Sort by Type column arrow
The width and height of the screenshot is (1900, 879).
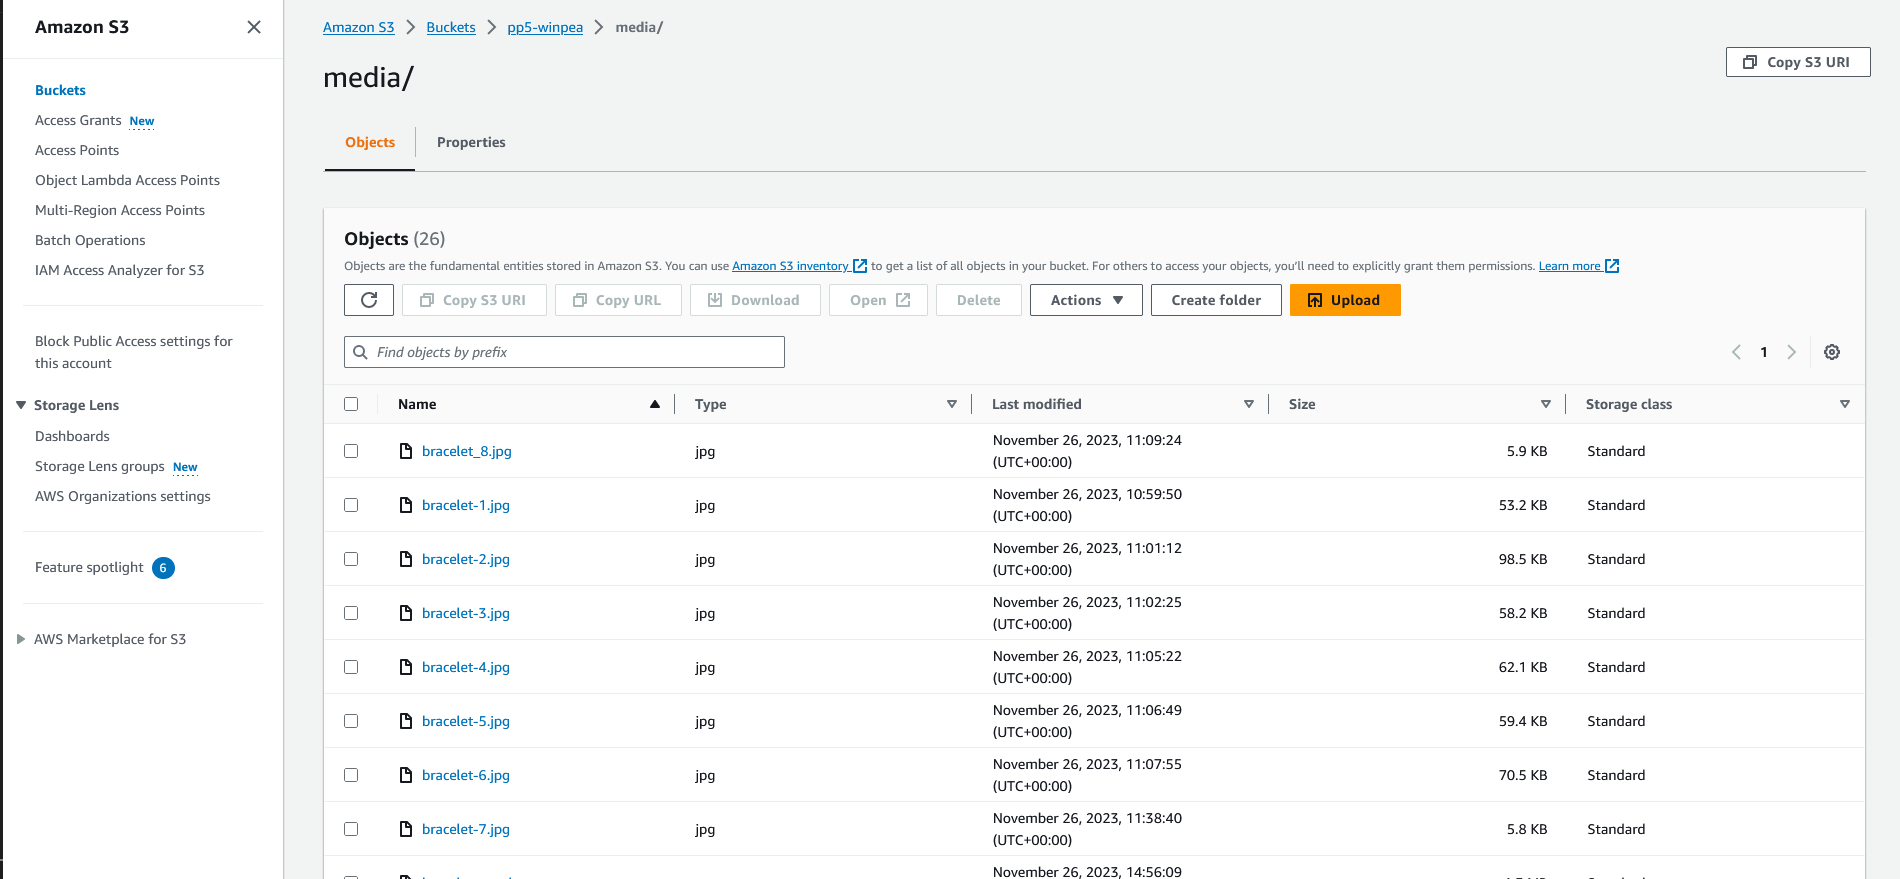pyautogui.click(x=952, y=404)
